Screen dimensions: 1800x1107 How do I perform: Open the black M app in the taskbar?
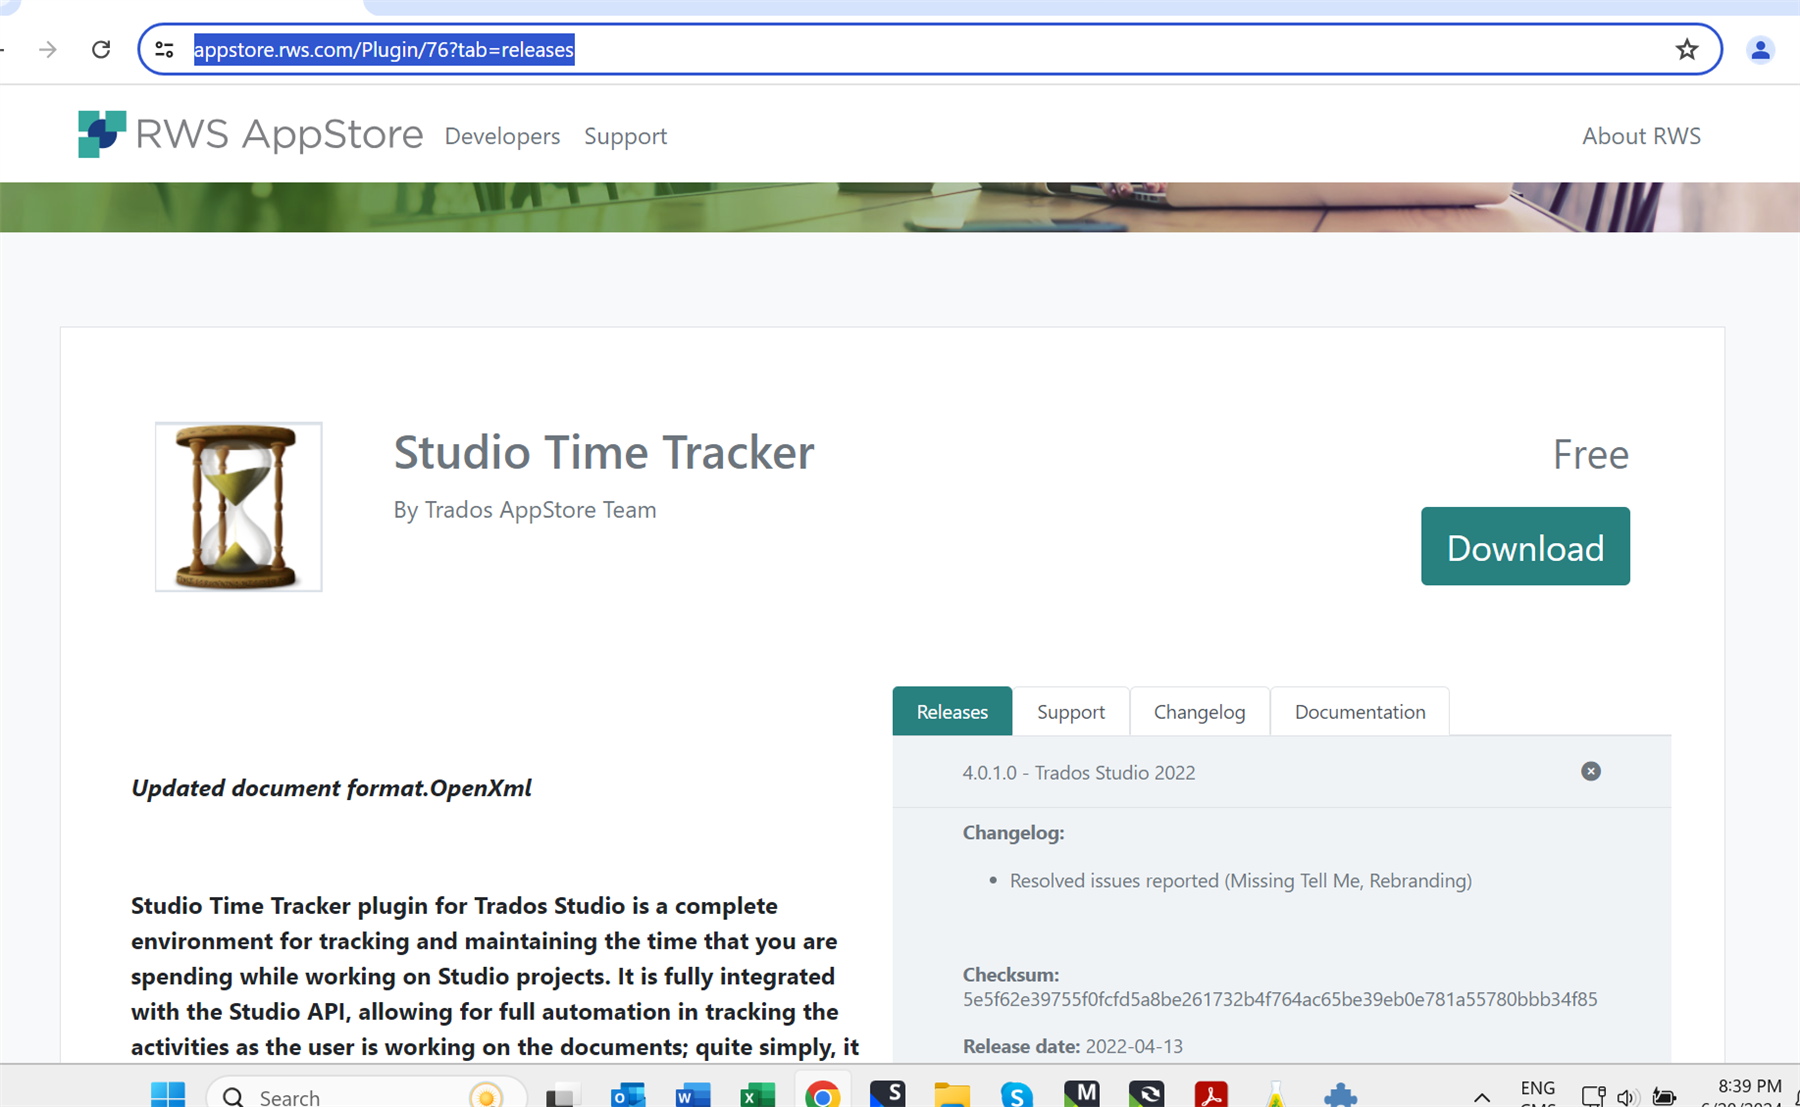1081,1094
